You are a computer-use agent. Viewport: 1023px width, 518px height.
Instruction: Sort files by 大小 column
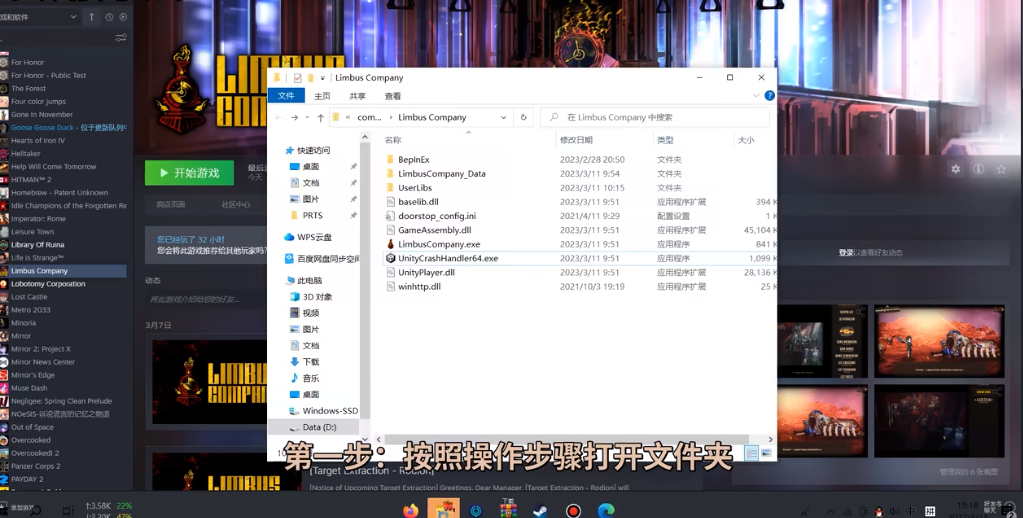(746, 140)
